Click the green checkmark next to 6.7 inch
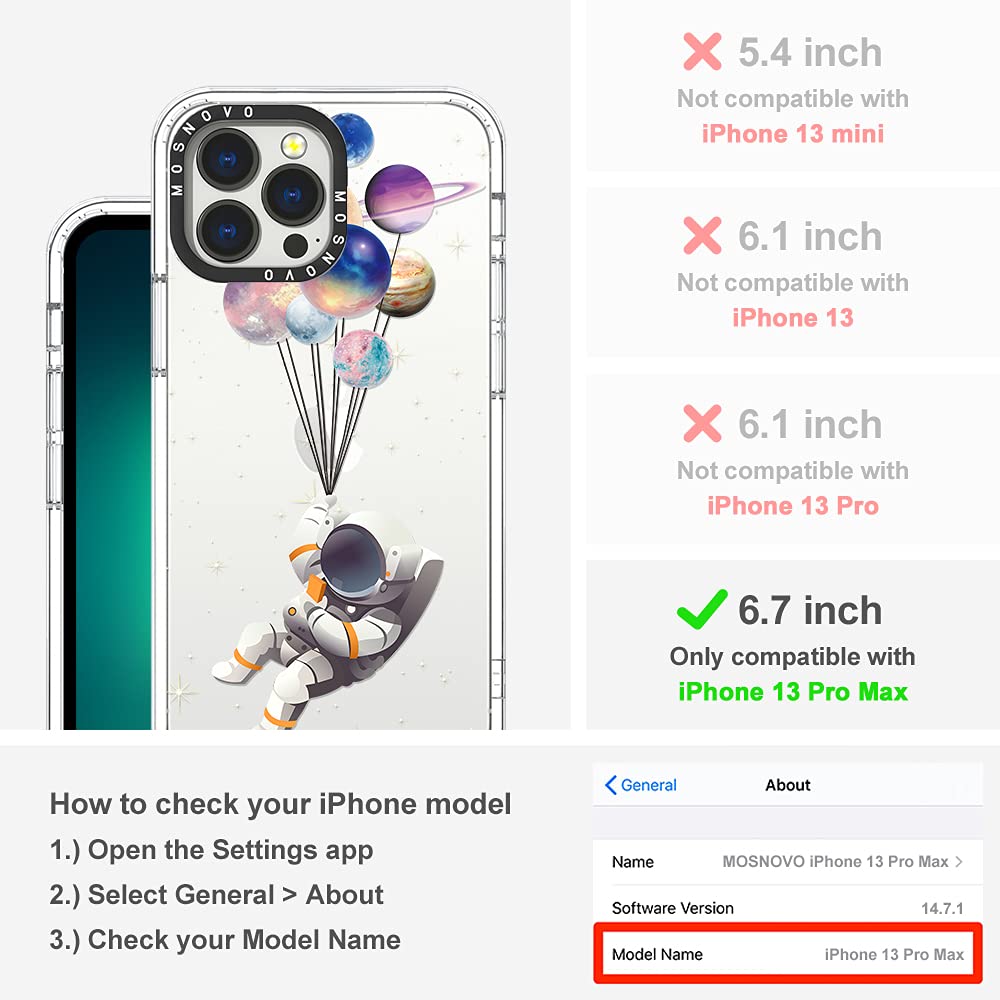Image resolution: width=1000 pixels, height=1000 pixels. coord(702,610)
